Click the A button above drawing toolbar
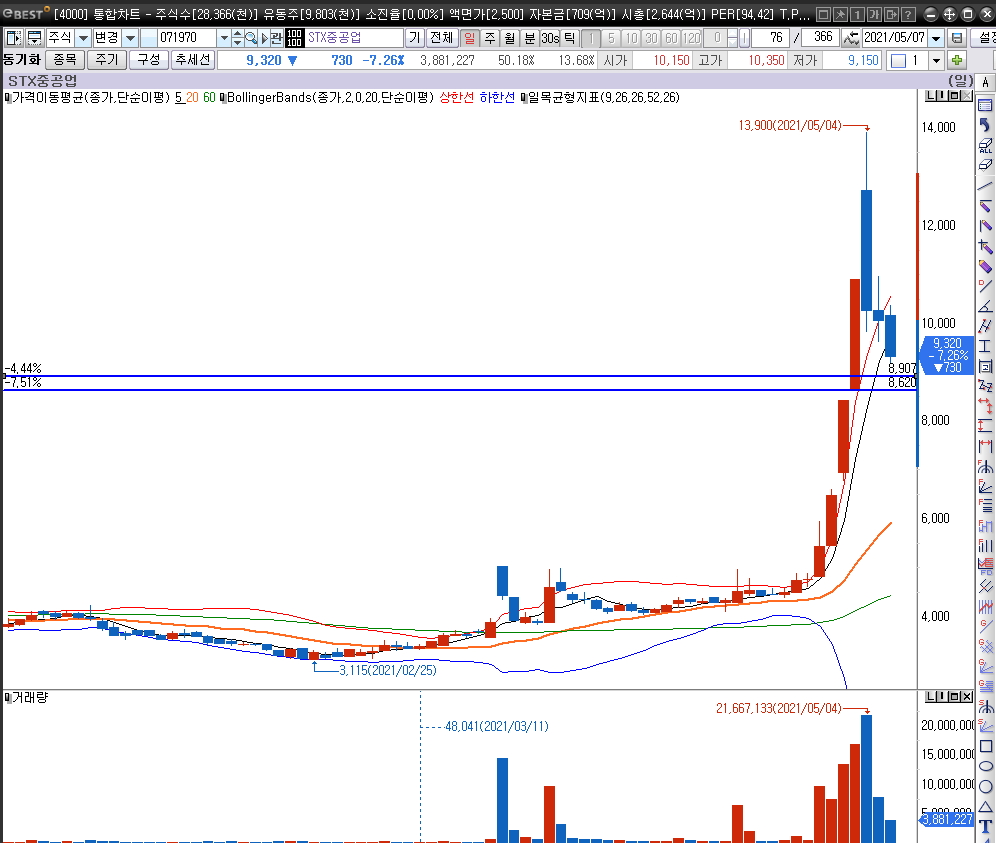Viewport: 996px width, 843px height. [985, 83]
